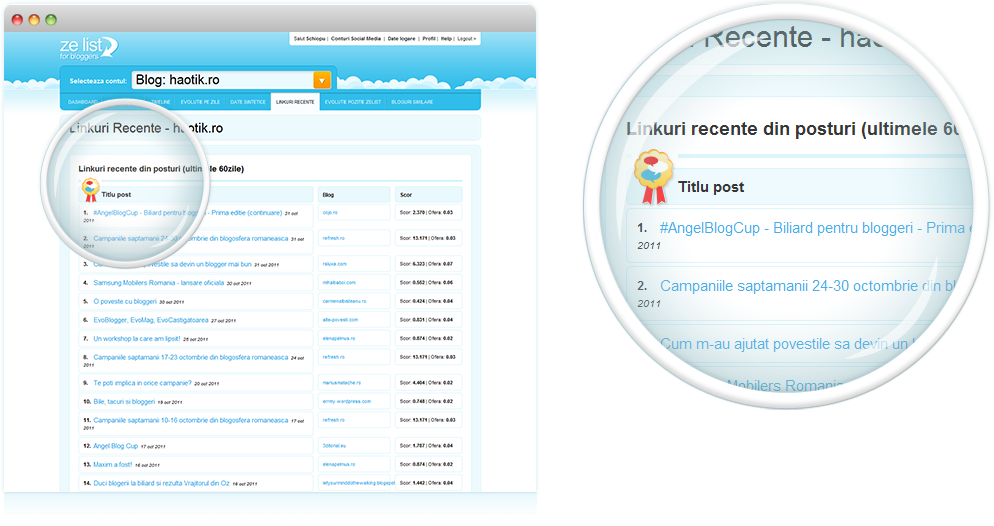This screenshot has width=994, height=526.
Task: Click the Date logare link
Action: tap(400, 38)
